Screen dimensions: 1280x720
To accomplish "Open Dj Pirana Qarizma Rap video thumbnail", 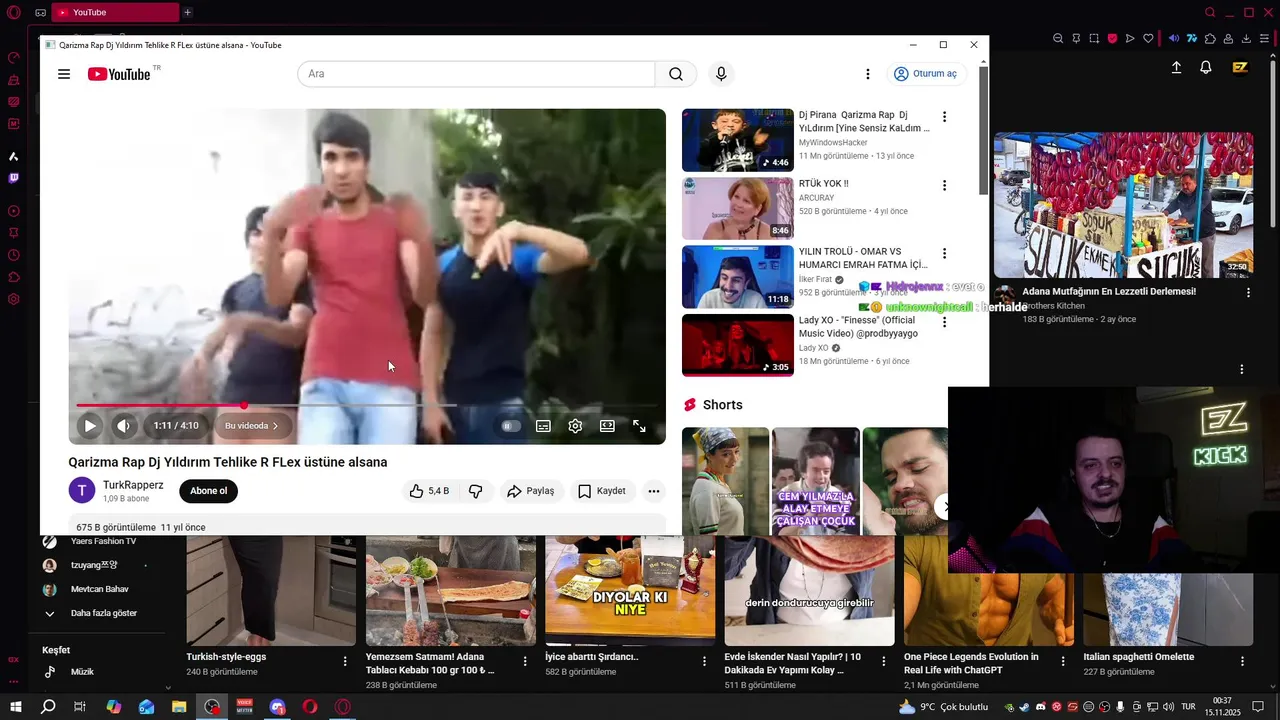I will coord(738,140).
